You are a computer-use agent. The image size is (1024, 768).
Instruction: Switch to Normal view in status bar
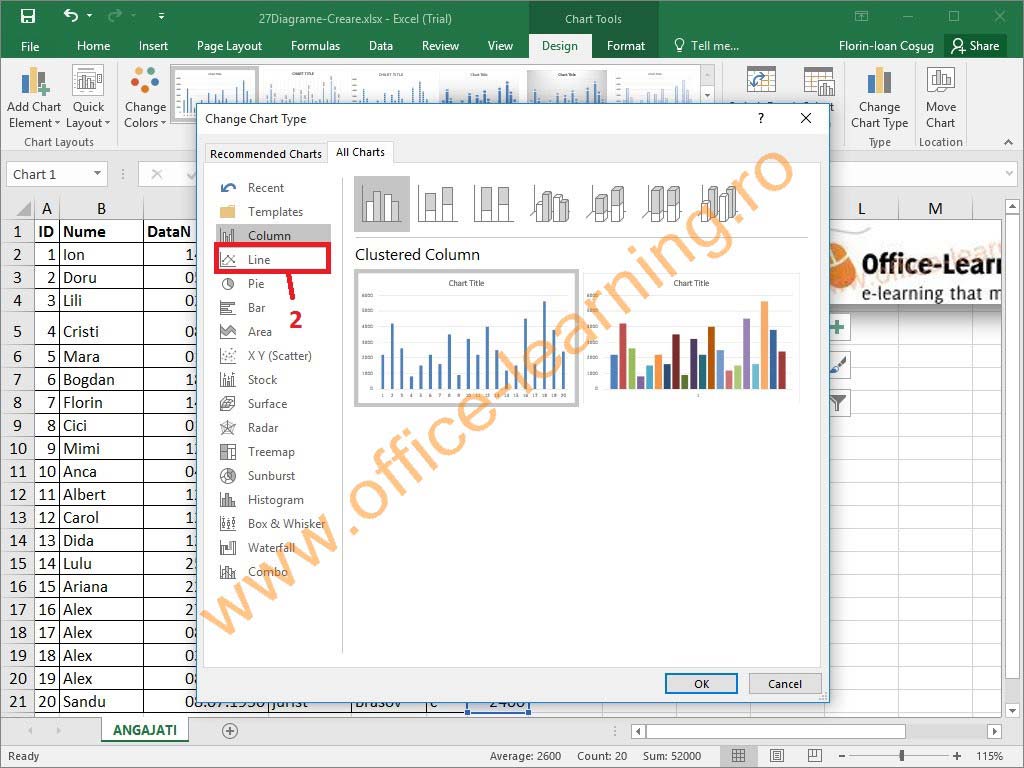(739, 756)
